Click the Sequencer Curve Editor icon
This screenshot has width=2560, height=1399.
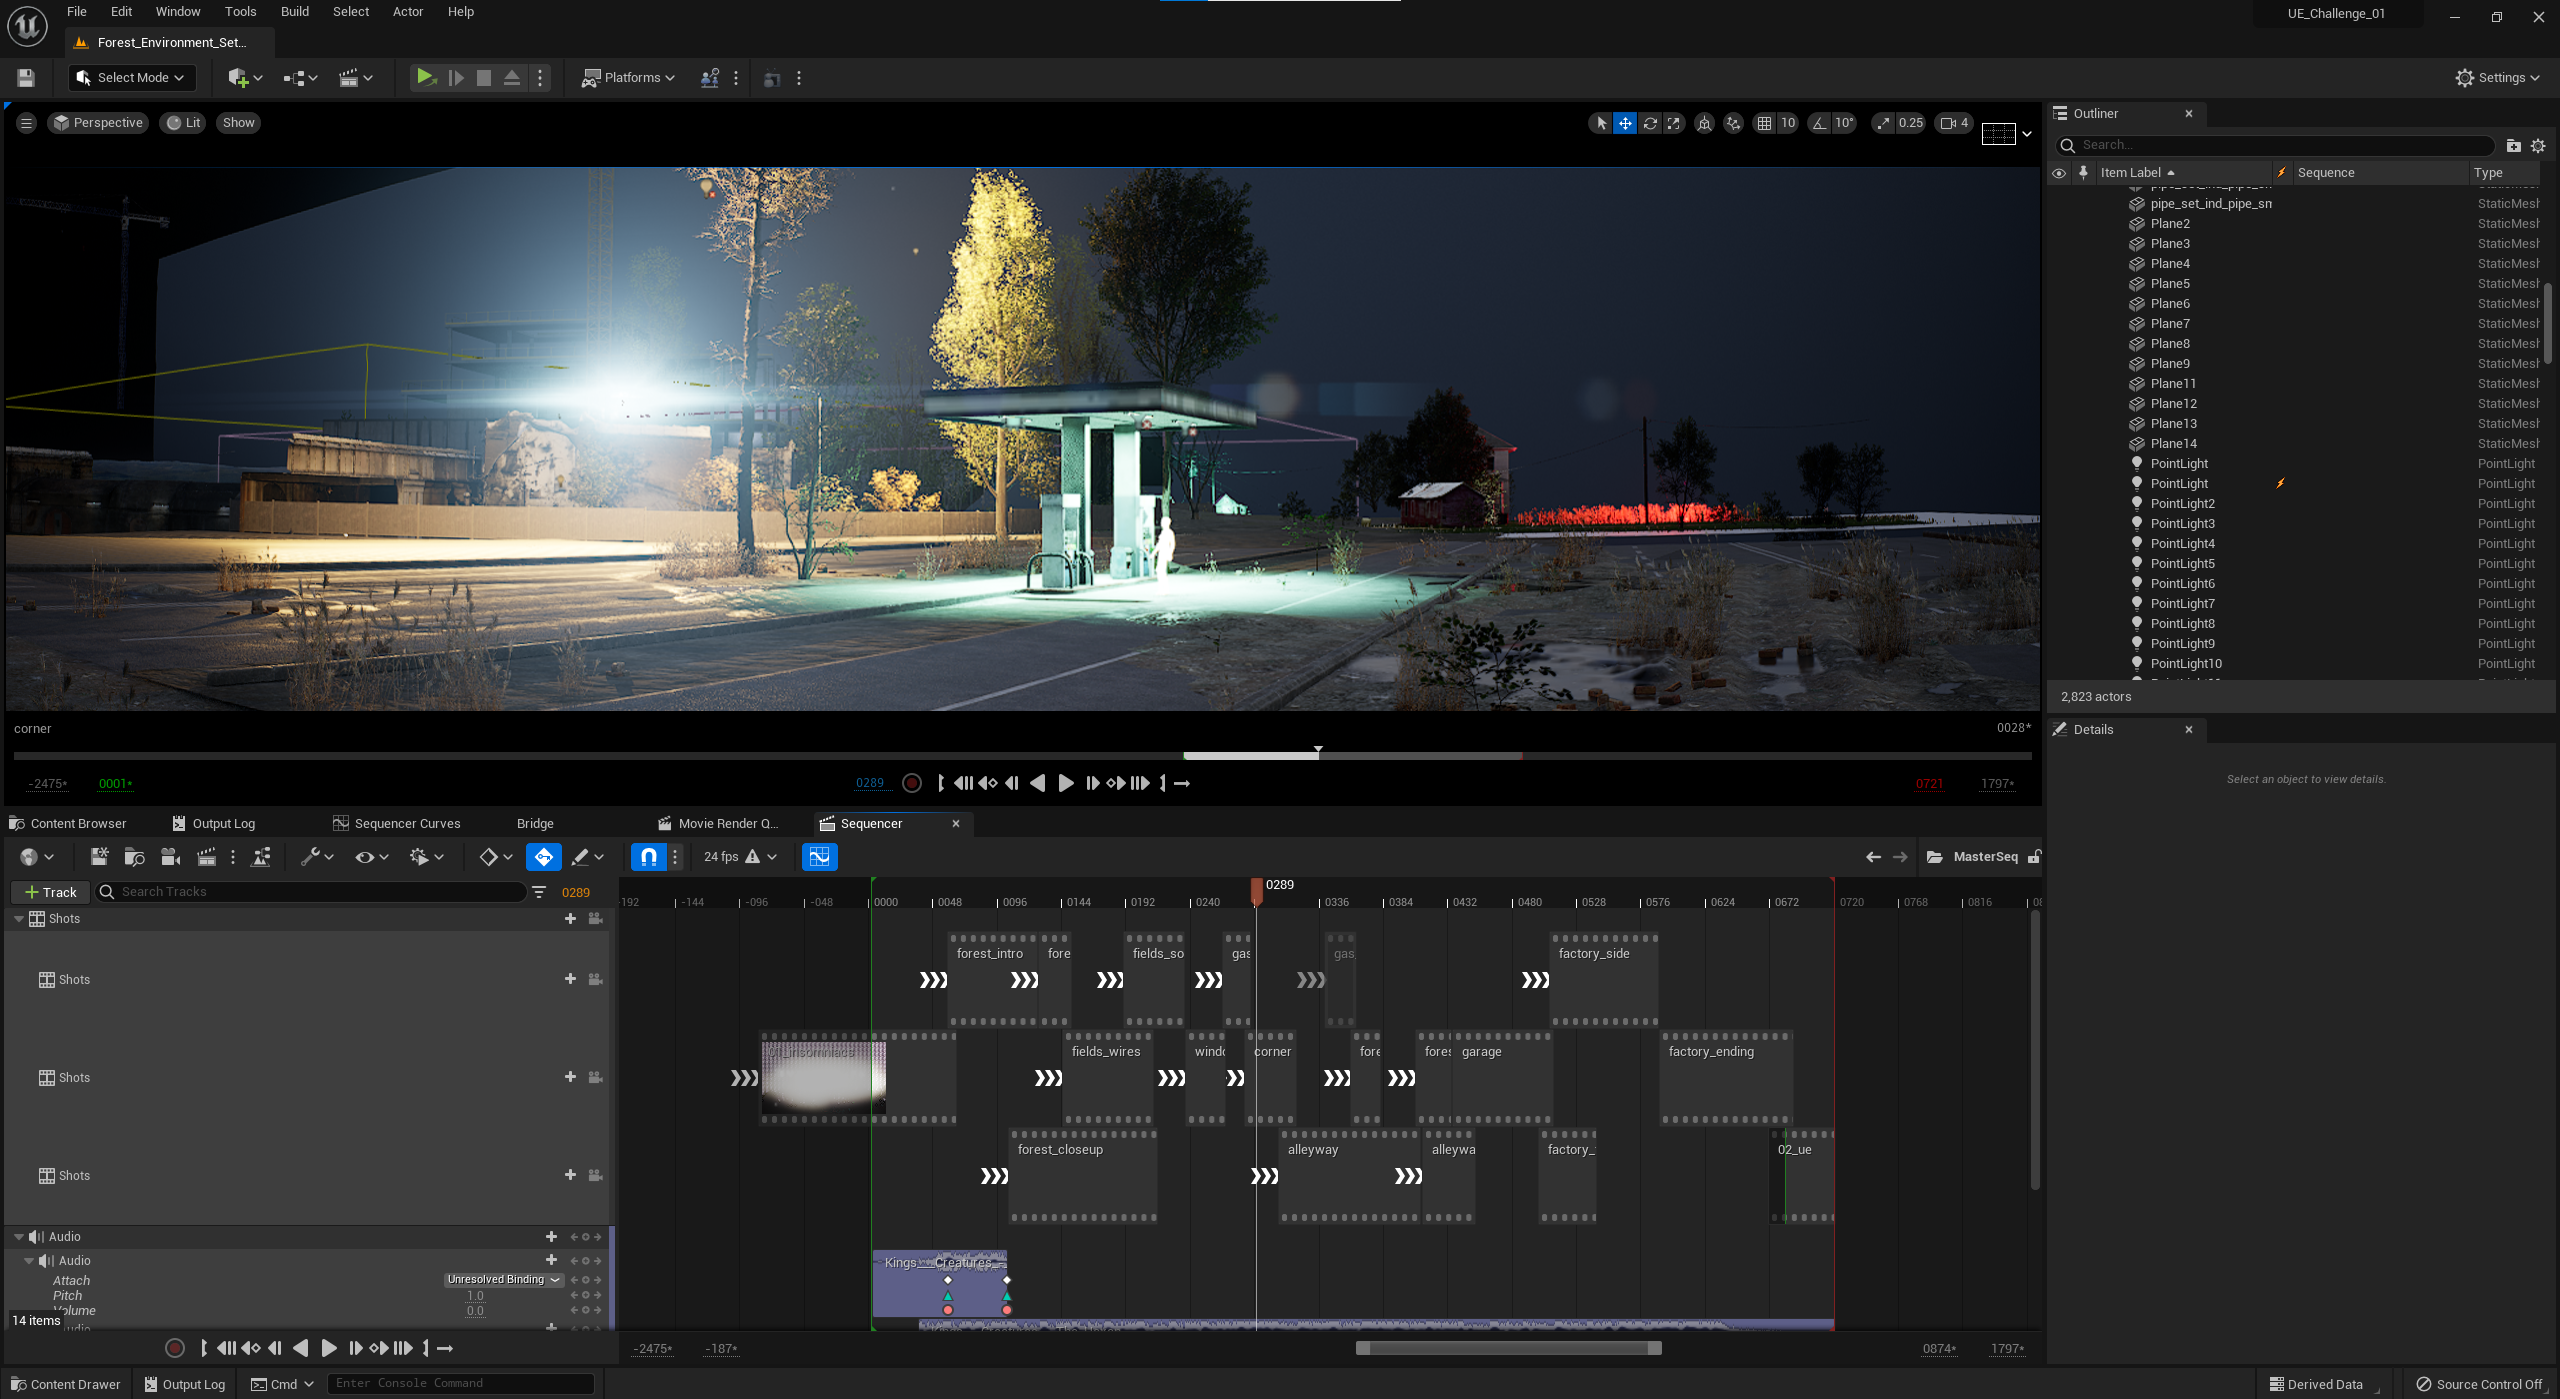click(x=819, y=857)
